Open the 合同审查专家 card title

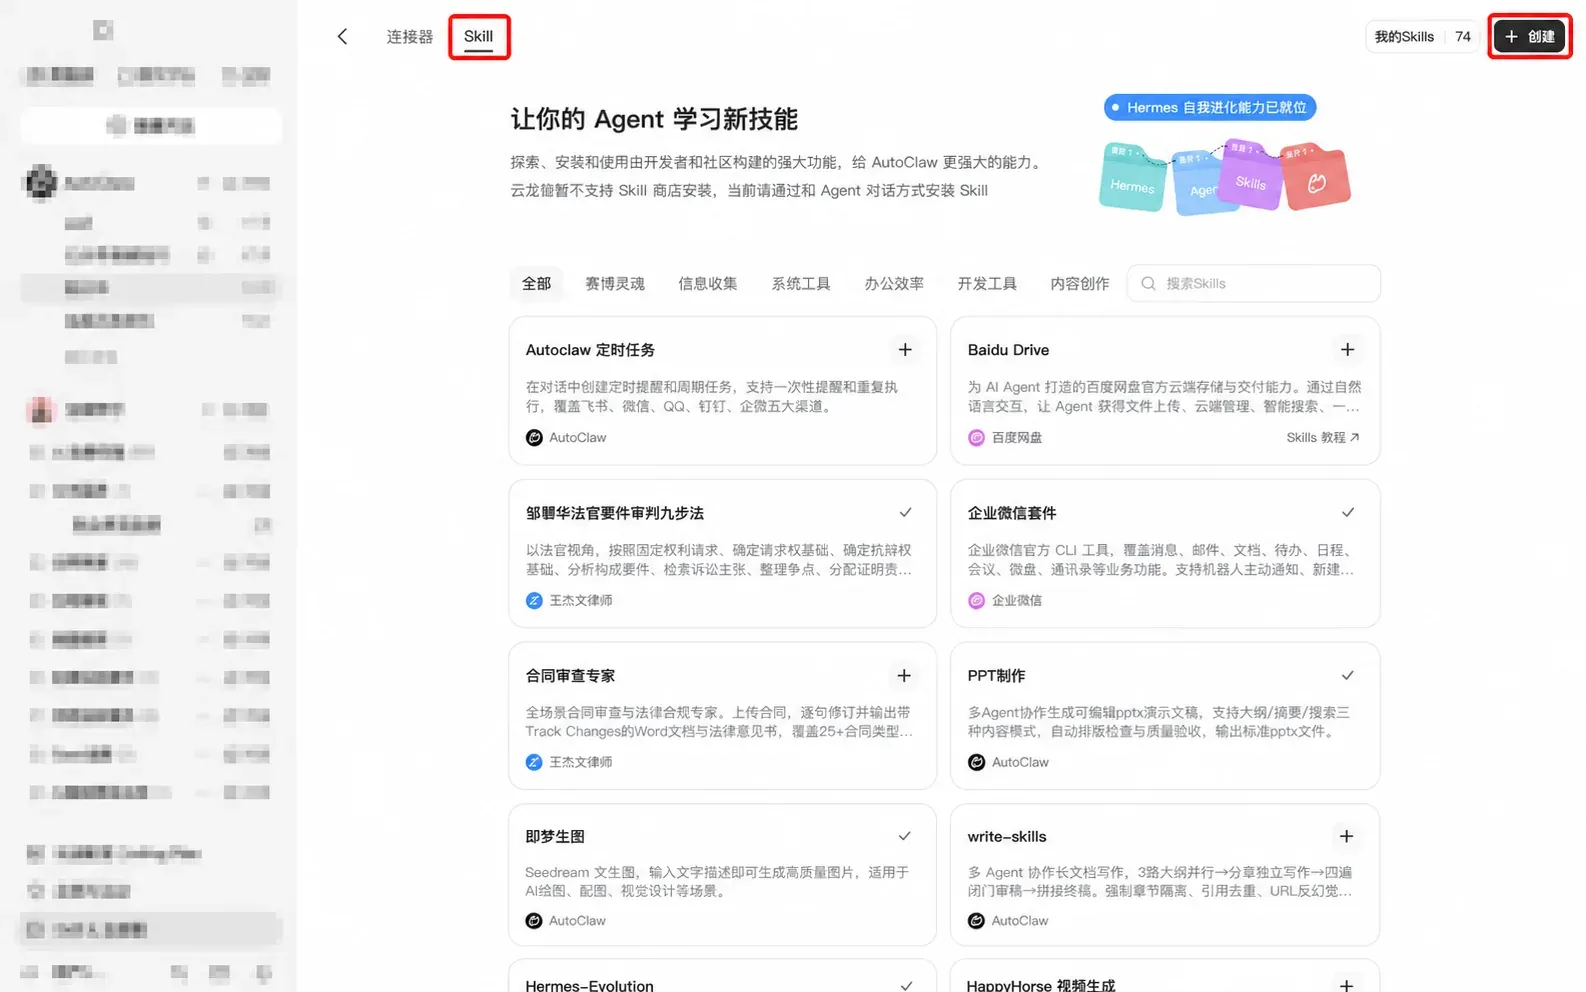(x=570, y=676)
